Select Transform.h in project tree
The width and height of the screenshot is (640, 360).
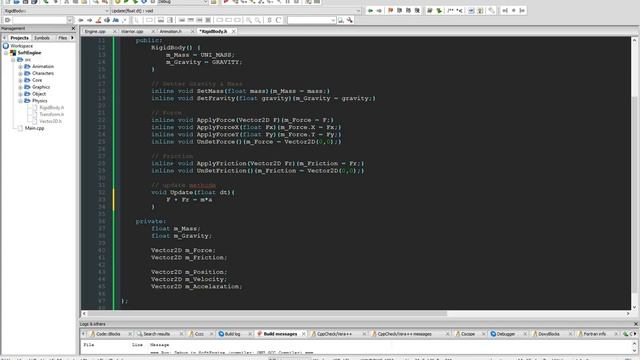[x=51, y=115]
